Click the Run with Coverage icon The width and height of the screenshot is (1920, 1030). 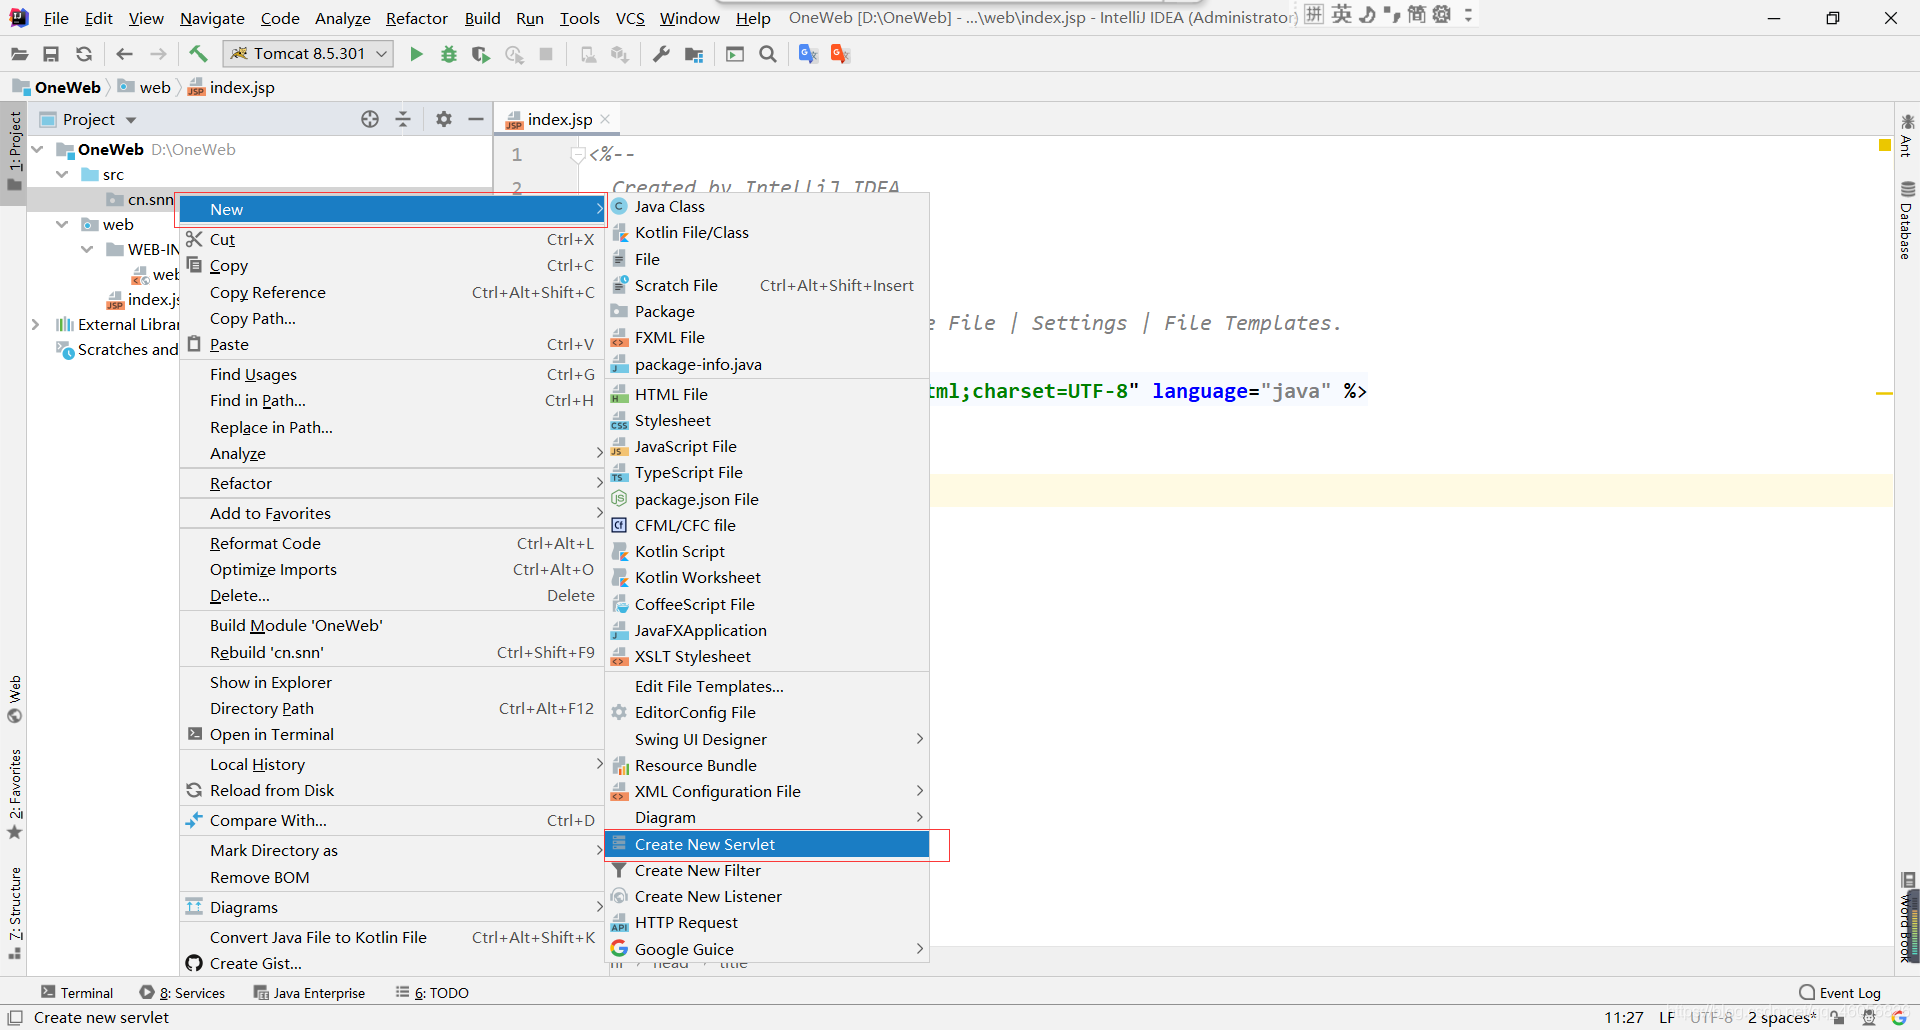pyautogui.click(x=481, y=54)
